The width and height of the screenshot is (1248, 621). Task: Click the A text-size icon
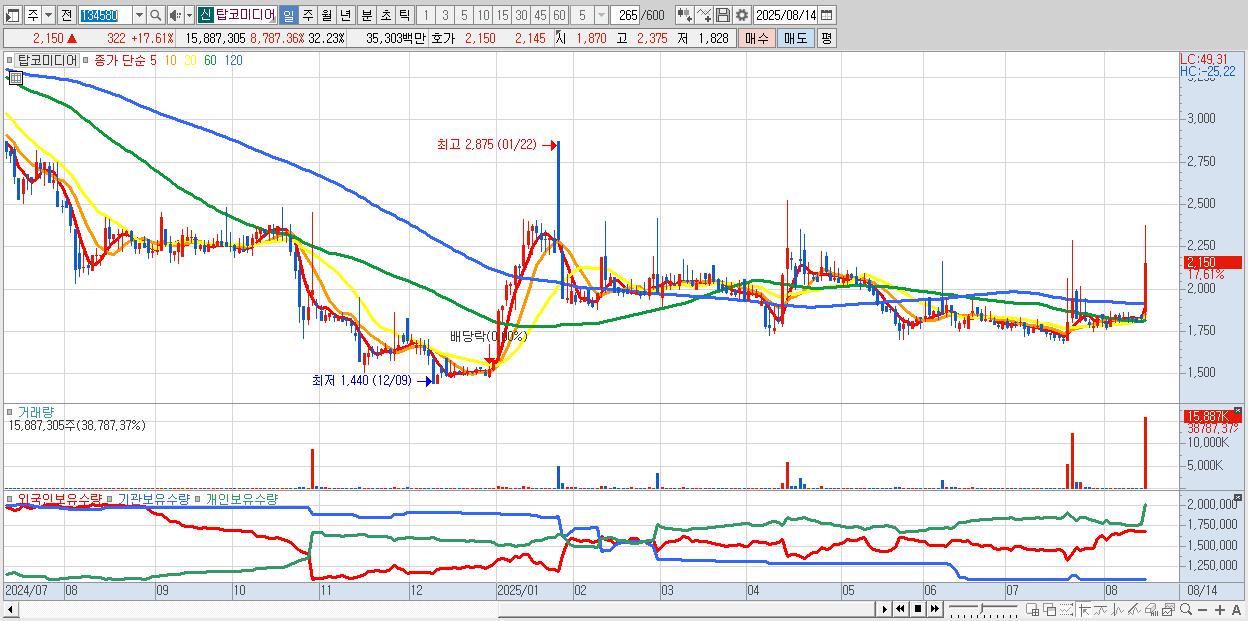click(x=1236, y=609)
